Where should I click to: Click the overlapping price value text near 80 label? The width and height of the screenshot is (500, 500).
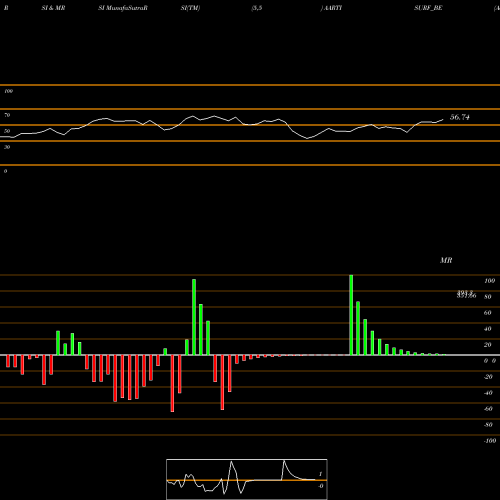[x=466, y=295]
